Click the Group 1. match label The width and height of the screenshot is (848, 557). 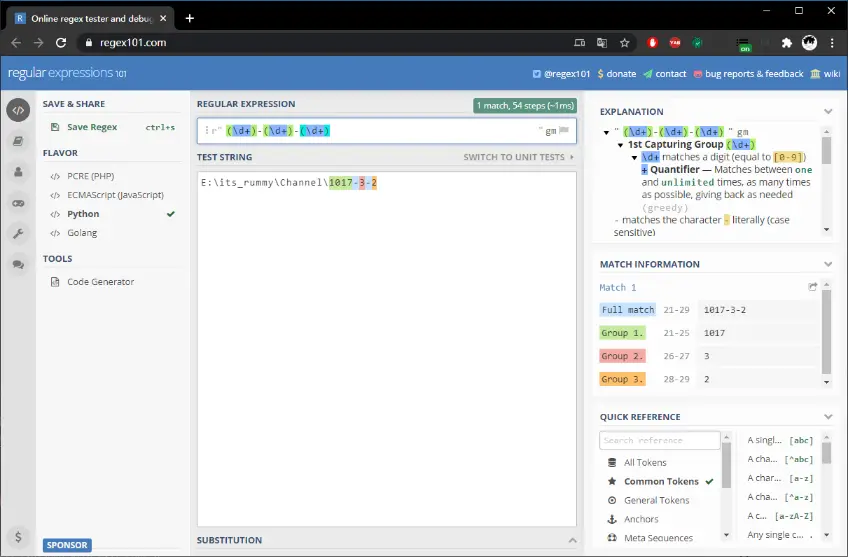622,333
